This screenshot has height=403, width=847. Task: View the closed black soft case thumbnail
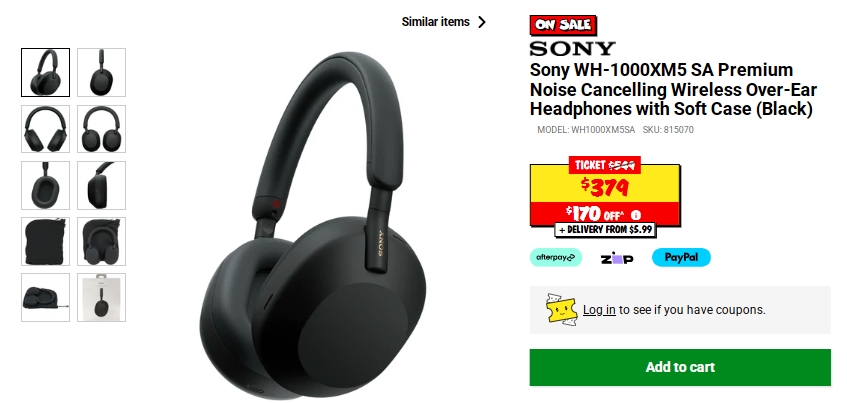pyautogui.click(x=45, y=241)
